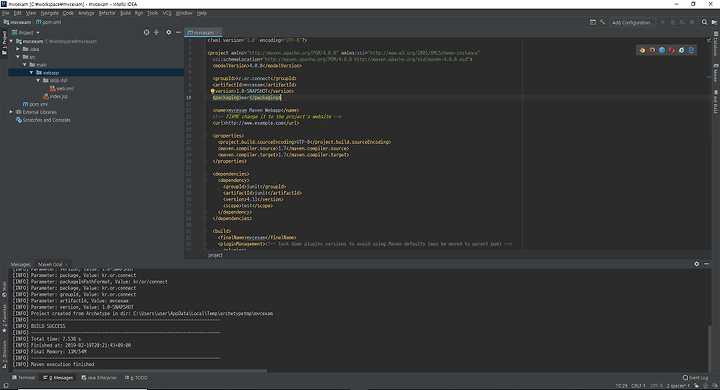Select web.xml in project tree
The height and width of the screenshot is (390, 720).
tap(62, 88)
